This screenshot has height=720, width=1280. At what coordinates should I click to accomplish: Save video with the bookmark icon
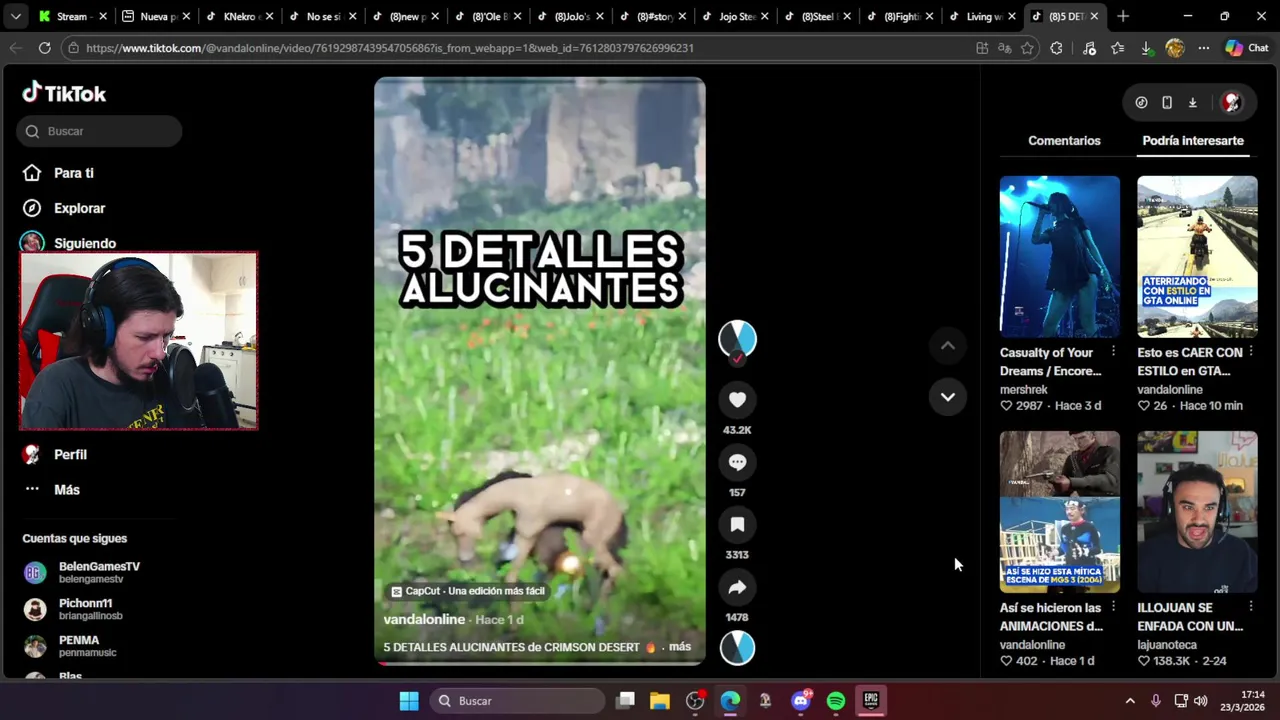pos(737,525)
